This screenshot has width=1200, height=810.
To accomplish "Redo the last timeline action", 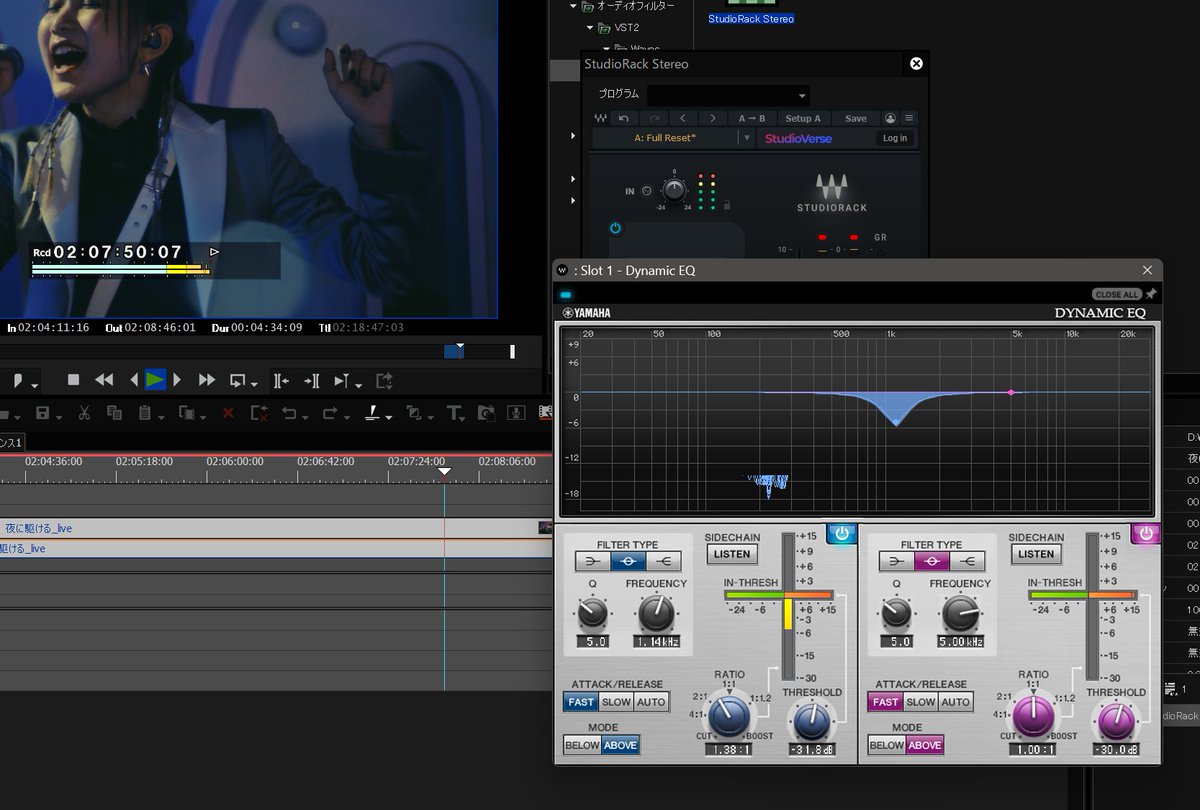I will tap(330, 413).
